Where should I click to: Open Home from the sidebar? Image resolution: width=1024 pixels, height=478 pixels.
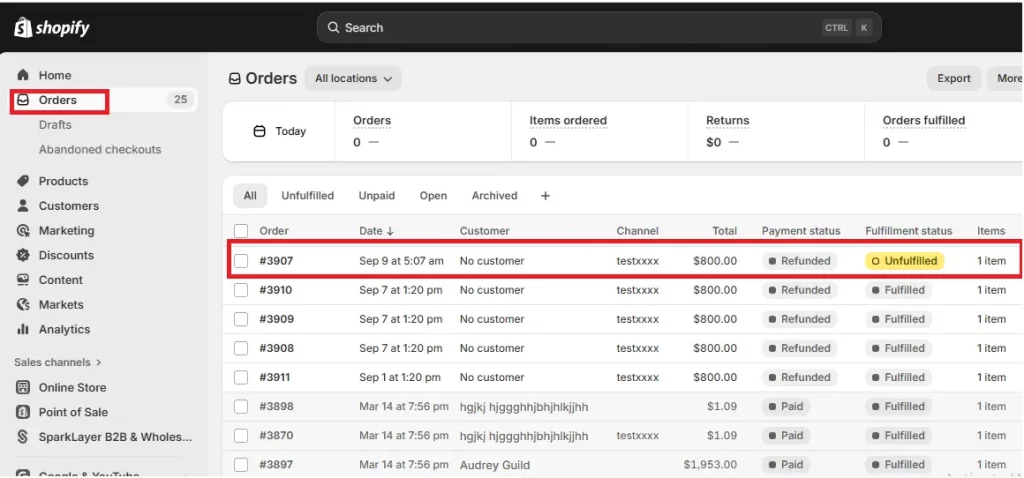tap(55, 75)
